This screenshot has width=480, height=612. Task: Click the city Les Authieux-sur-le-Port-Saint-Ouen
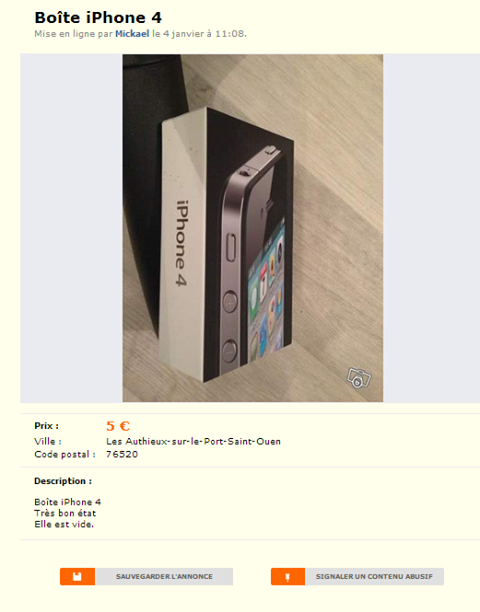click(193, 441)
